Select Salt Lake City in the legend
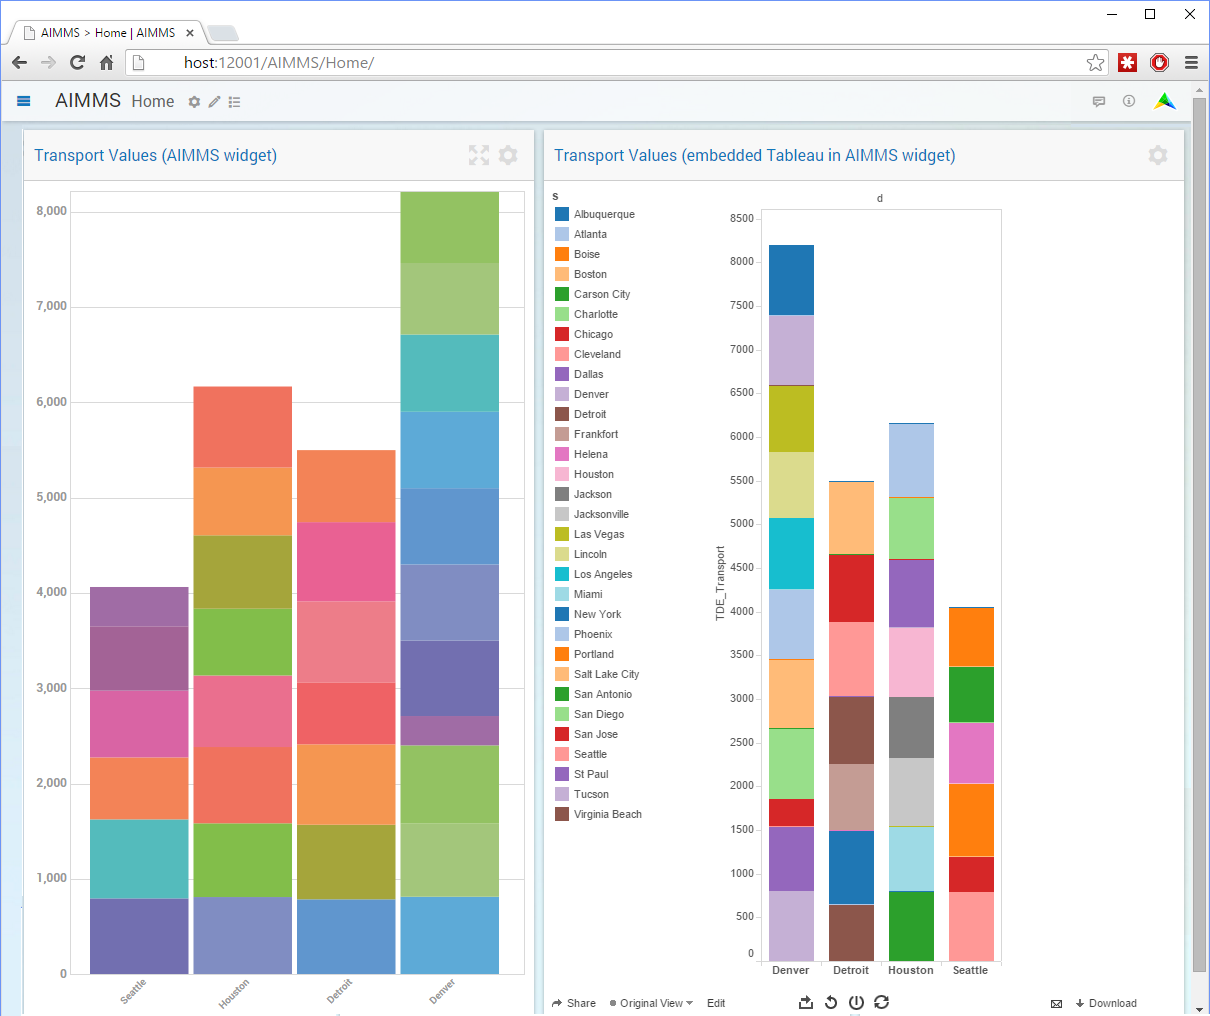 [607, 674]
